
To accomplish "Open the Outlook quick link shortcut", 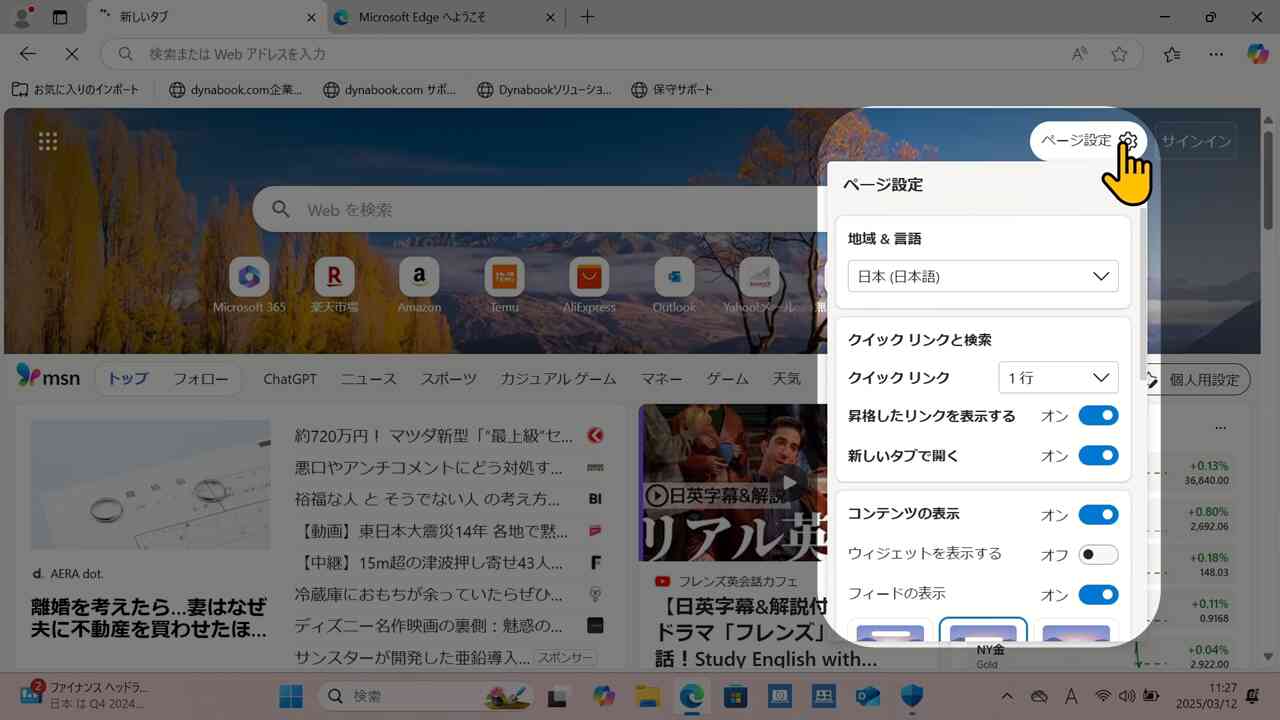I will coord(673,277).
